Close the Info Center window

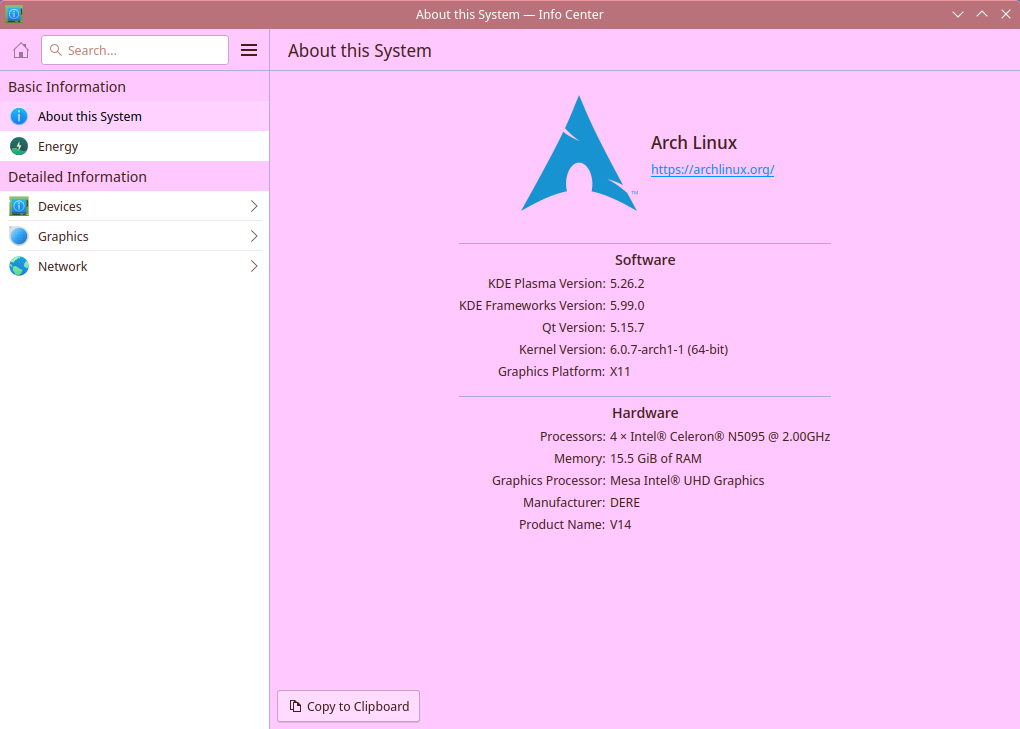[1006, 14]
